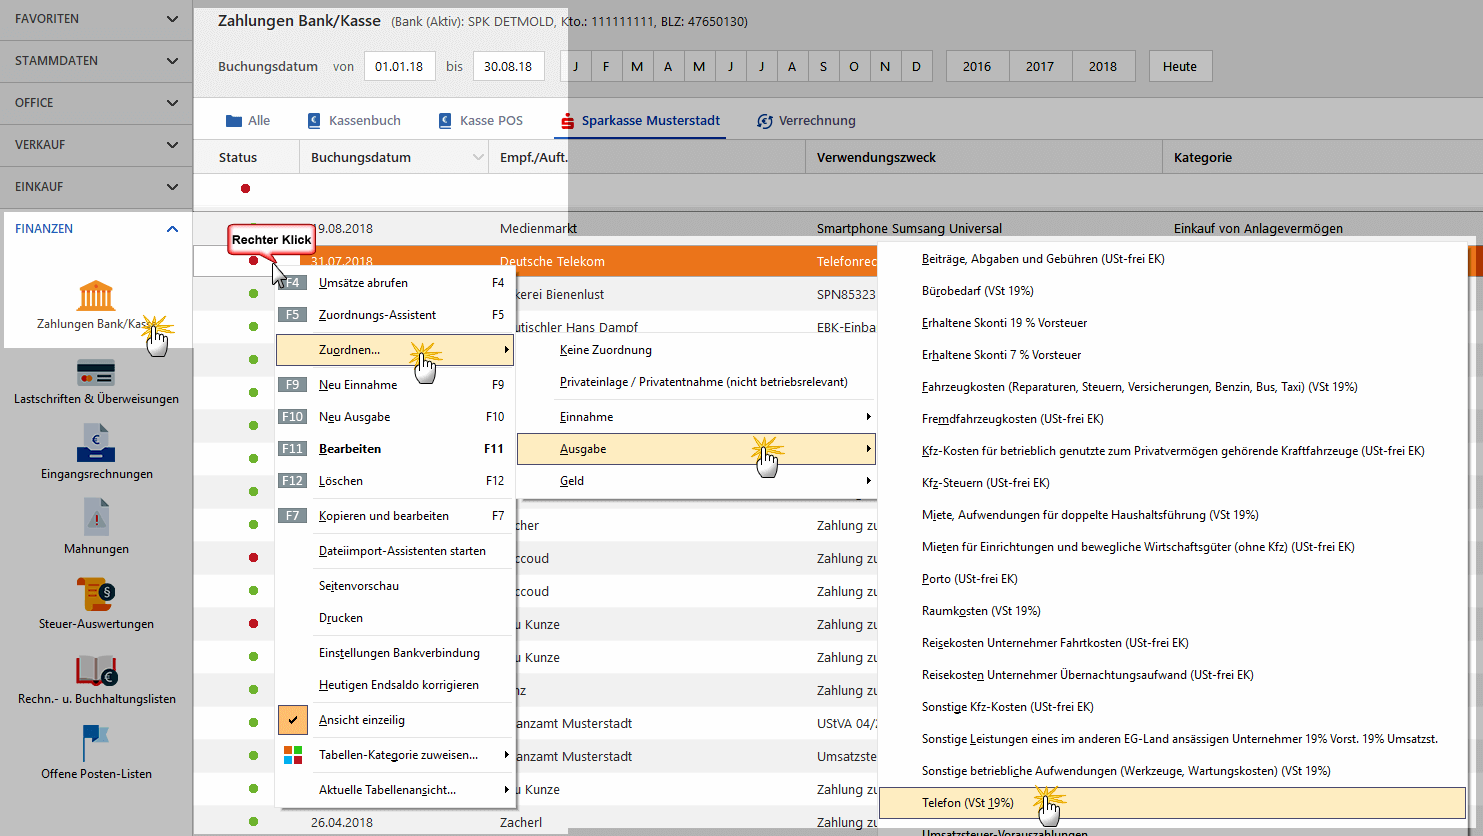Image resolution: width=1483 pixels, height=836 pixels.
Task: Open Offene Posten-Listen flag icon
Action: [96, 743]
